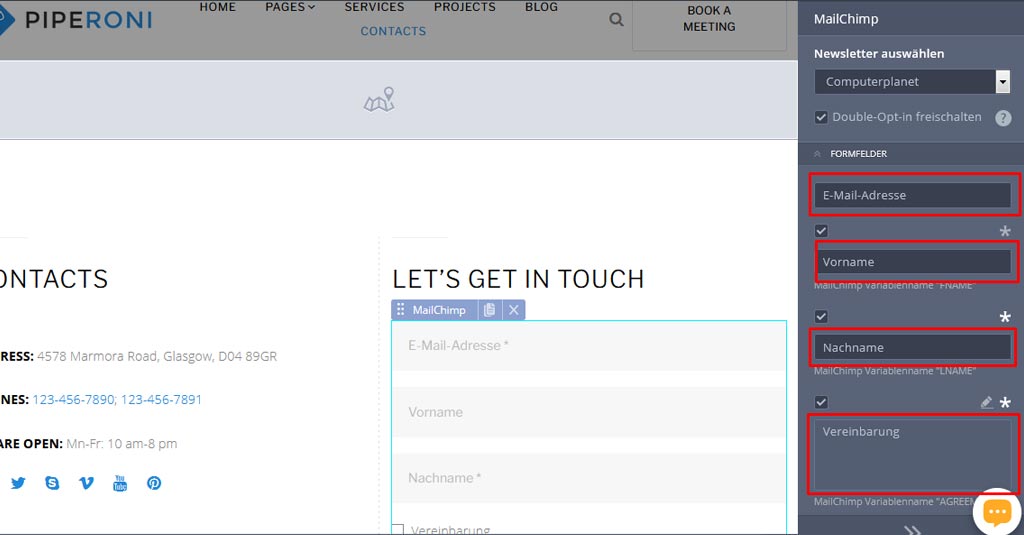This screenshot has height=535, width=1024.
Task: Click the search magnifier icon in header
Action: (x=616, y=19)
